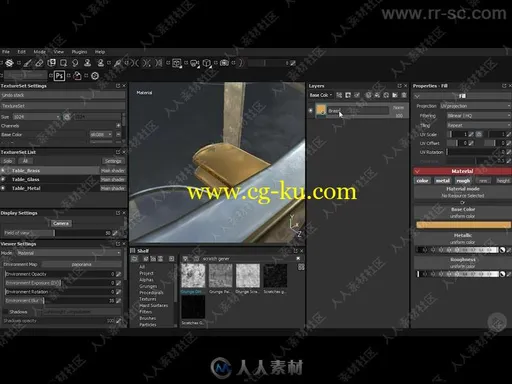
Task: Open the View menu
Action: click(x=59, y=52)
